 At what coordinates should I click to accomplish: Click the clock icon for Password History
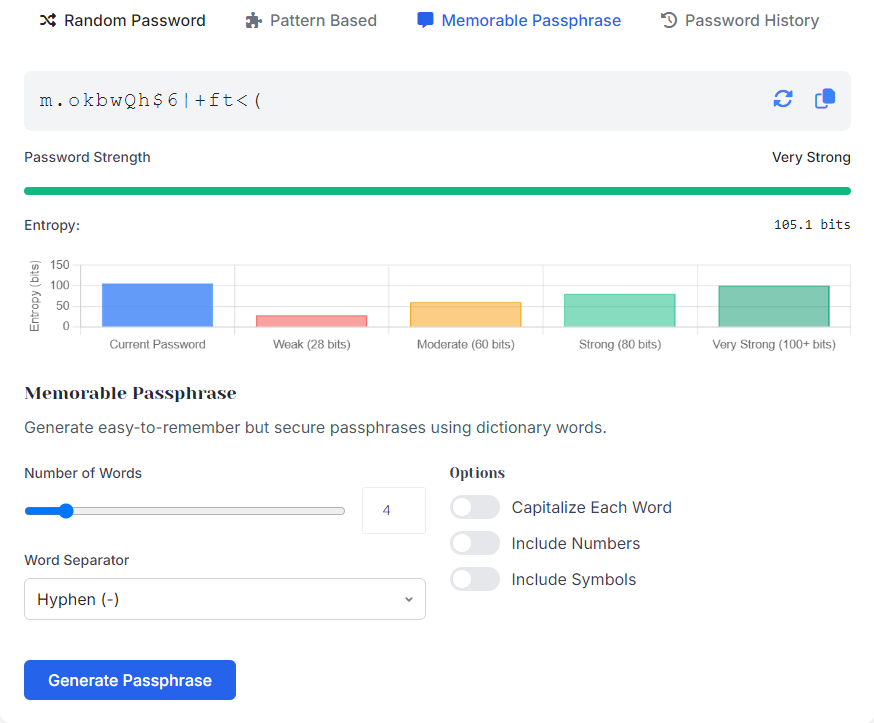tap(669, 21)
